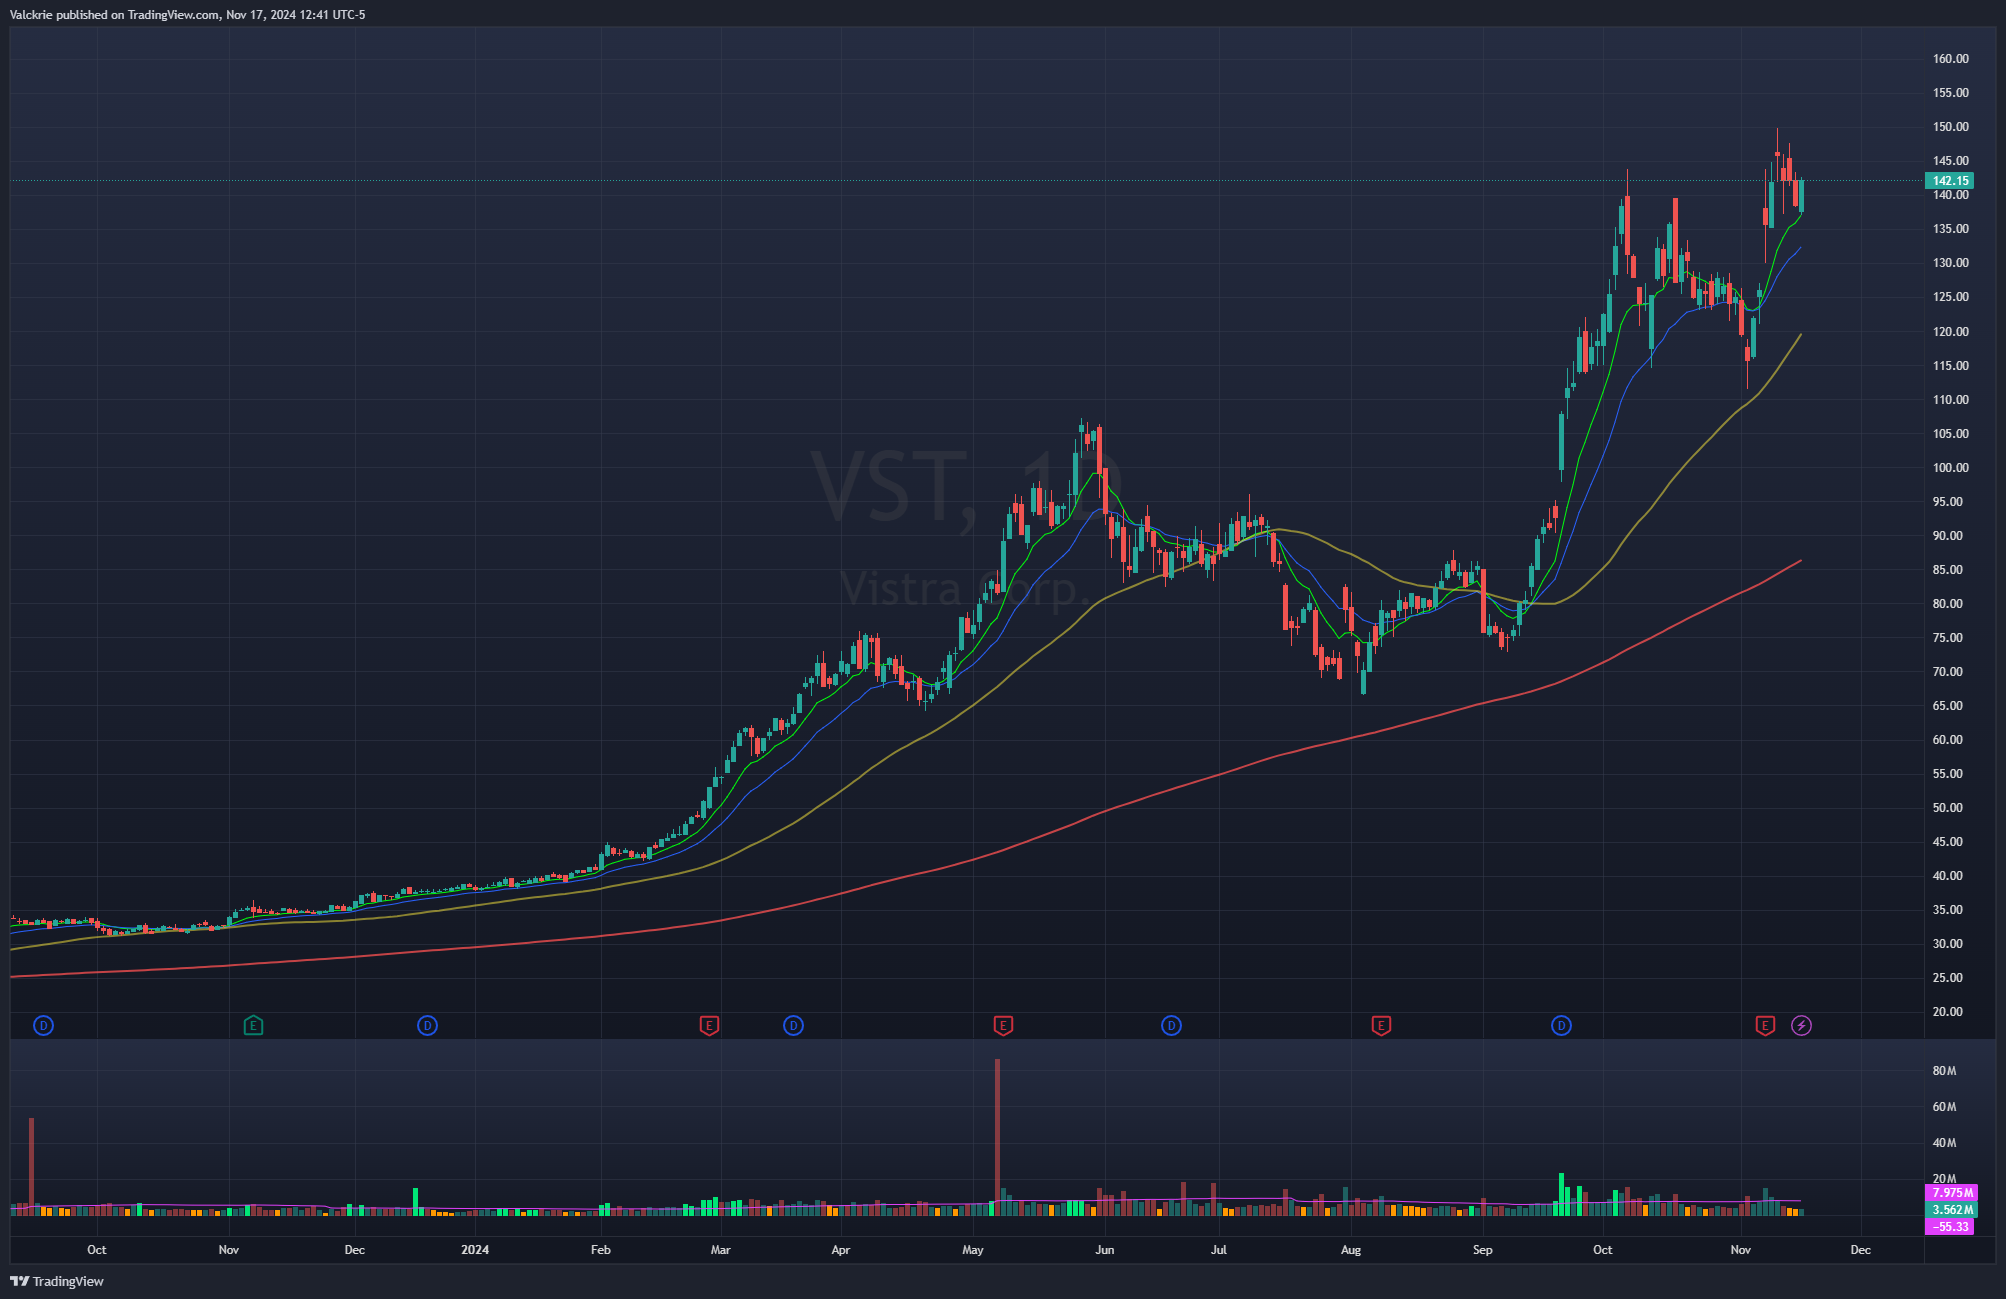The width and height of the screenshot is (2006, 1299).
Task: Click the May label on time axis
Action: tap(973, 1250)
